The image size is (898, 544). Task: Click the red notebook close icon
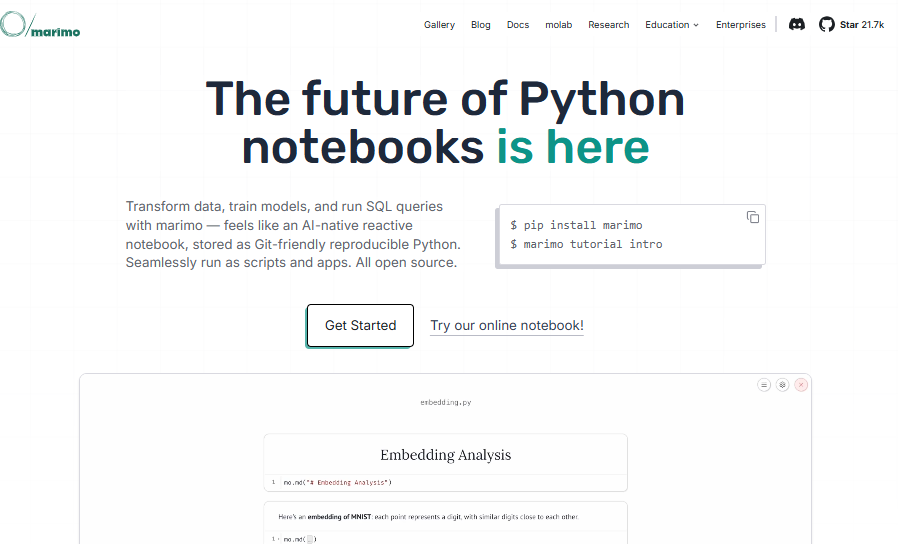pos(801,385)
